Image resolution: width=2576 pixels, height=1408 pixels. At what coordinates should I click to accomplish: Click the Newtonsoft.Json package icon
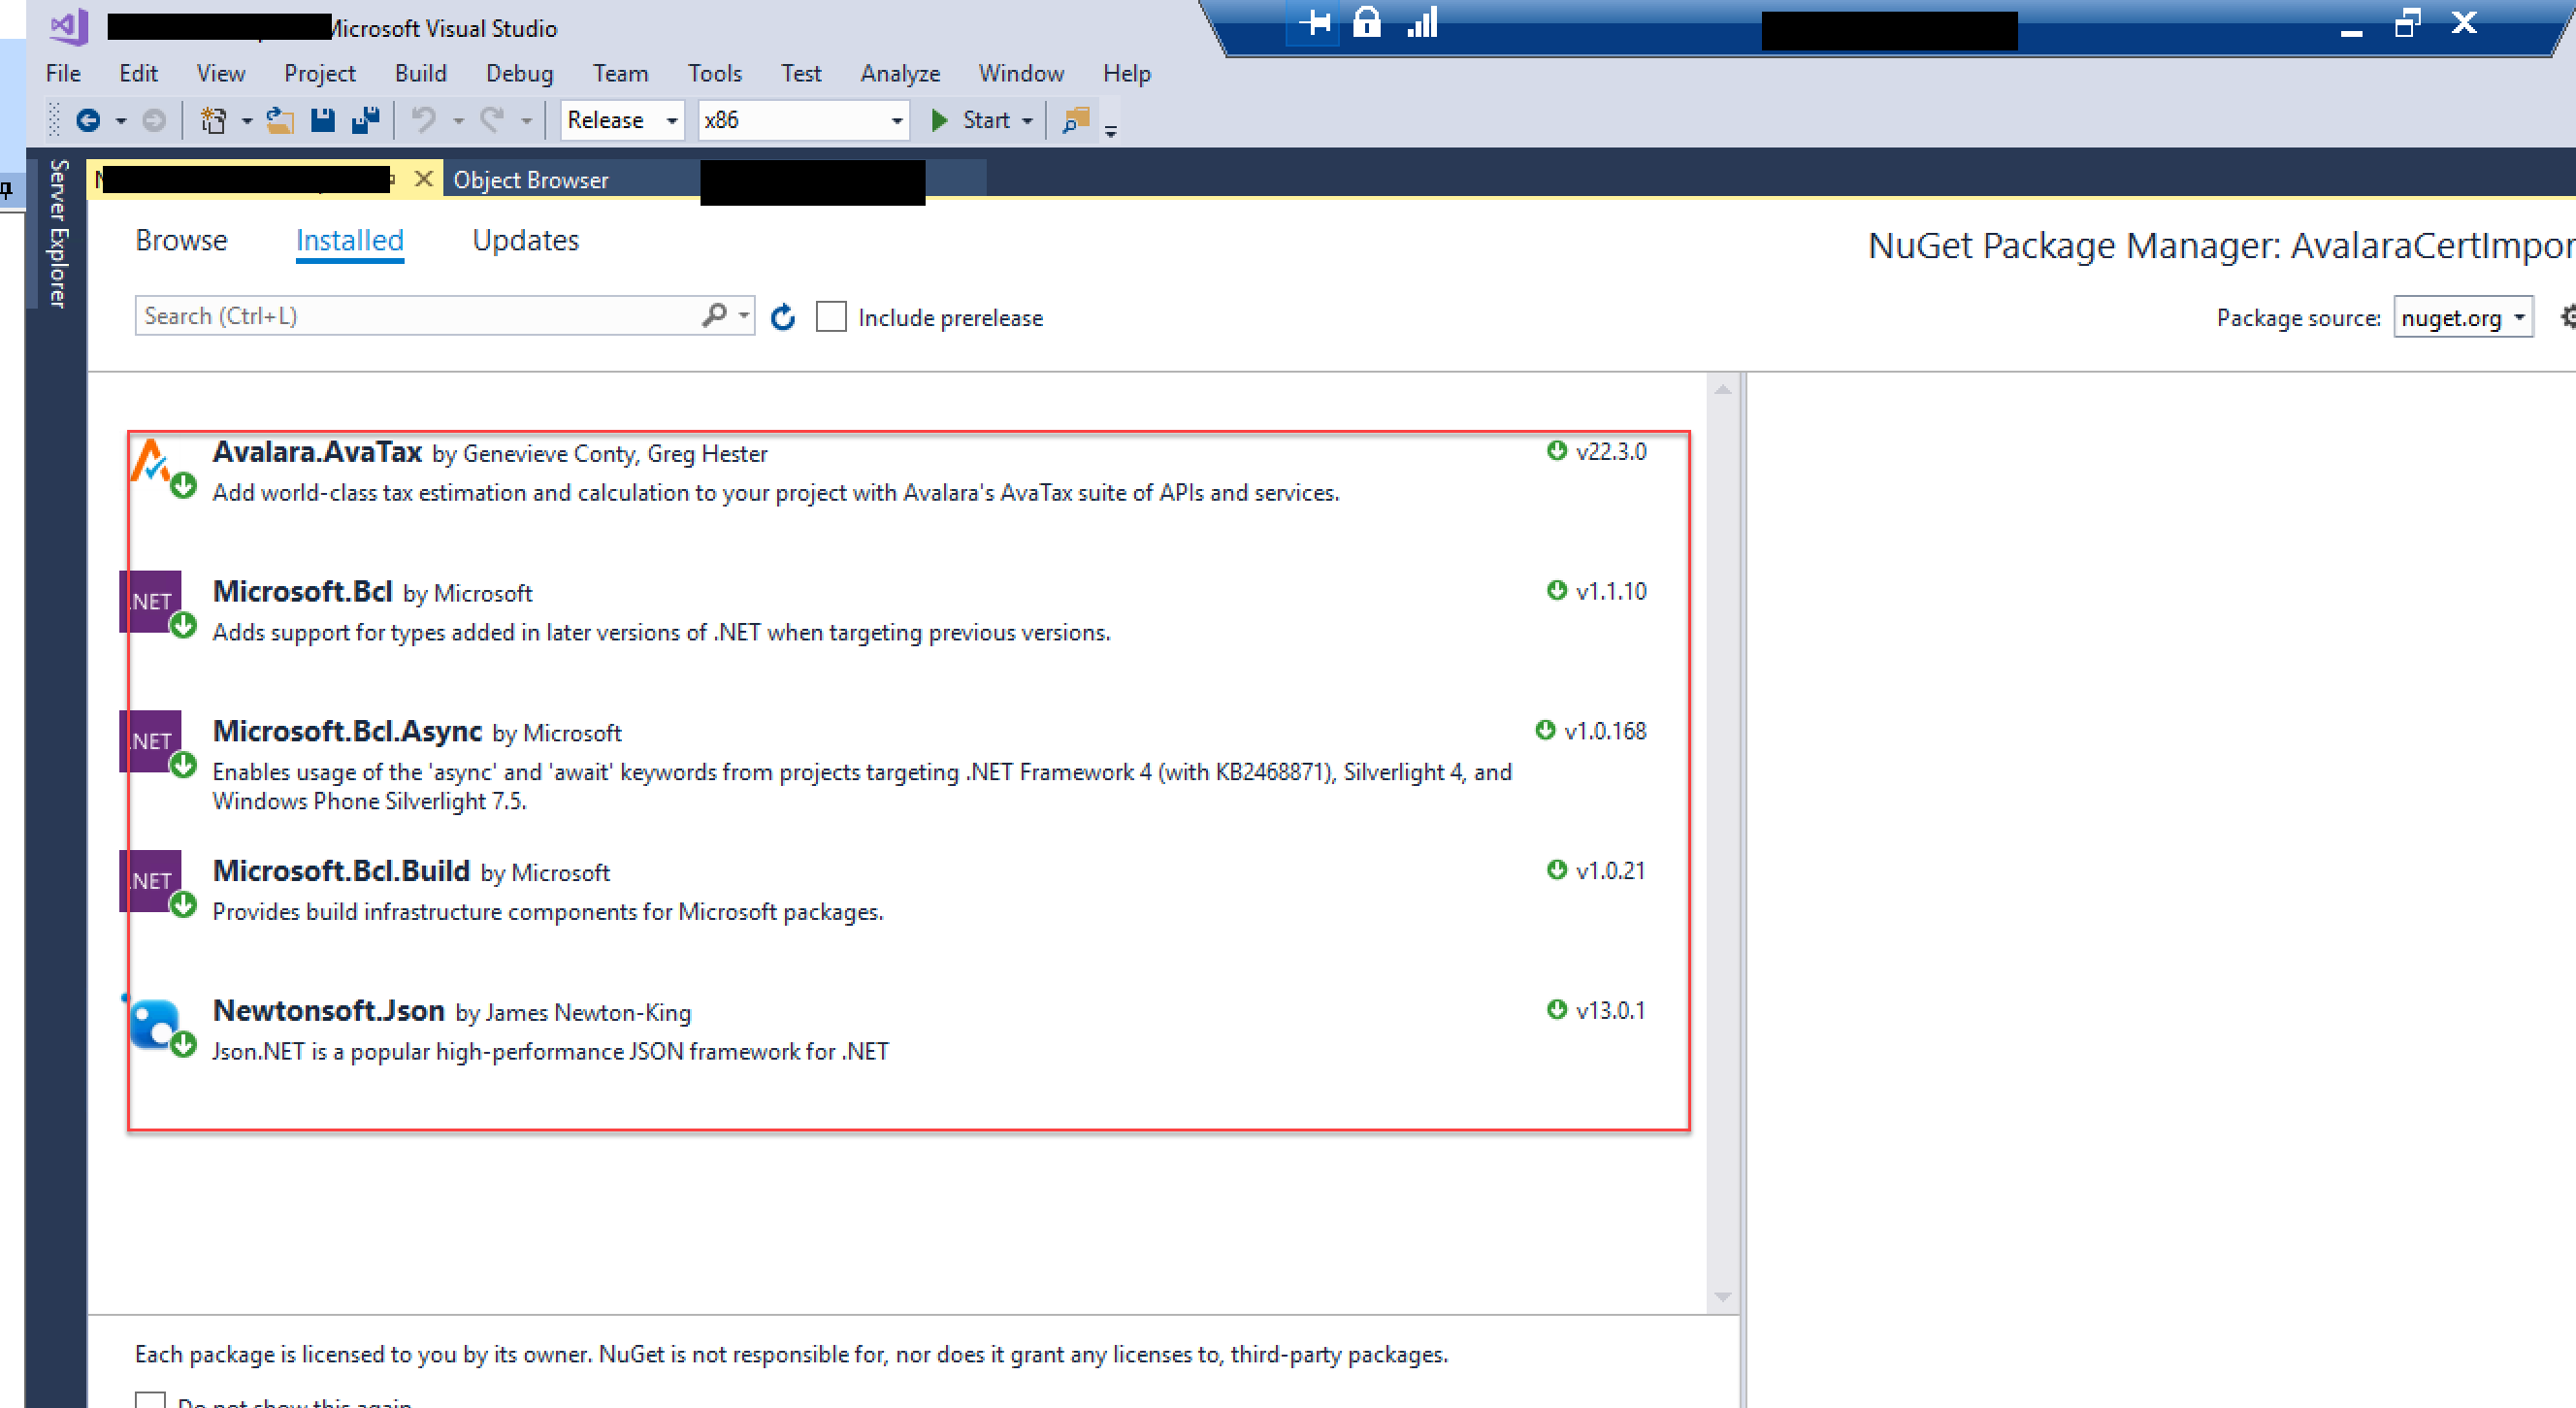(154, 1024)
